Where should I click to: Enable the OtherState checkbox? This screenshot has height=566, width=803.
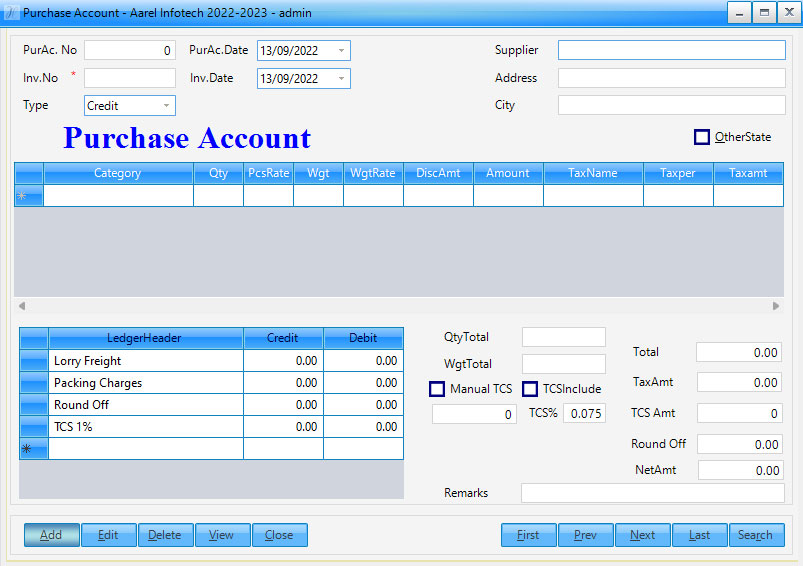click(702, 137)
